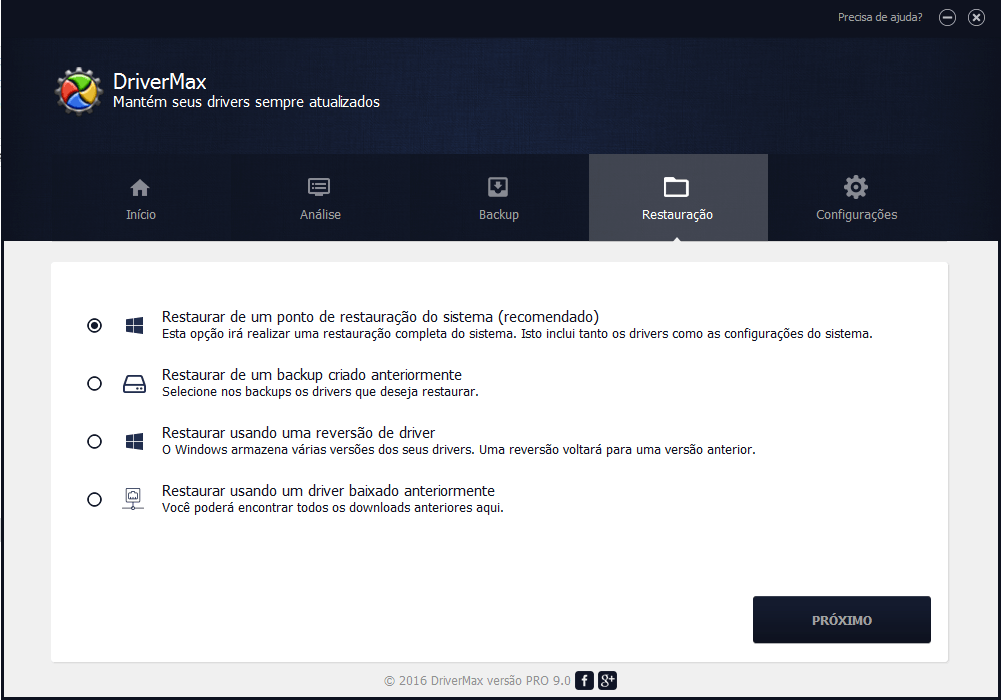This screenshot has width=1001, height=700.
Task: Select driver rollback restore radio button
Action: [x=94, y=441]
